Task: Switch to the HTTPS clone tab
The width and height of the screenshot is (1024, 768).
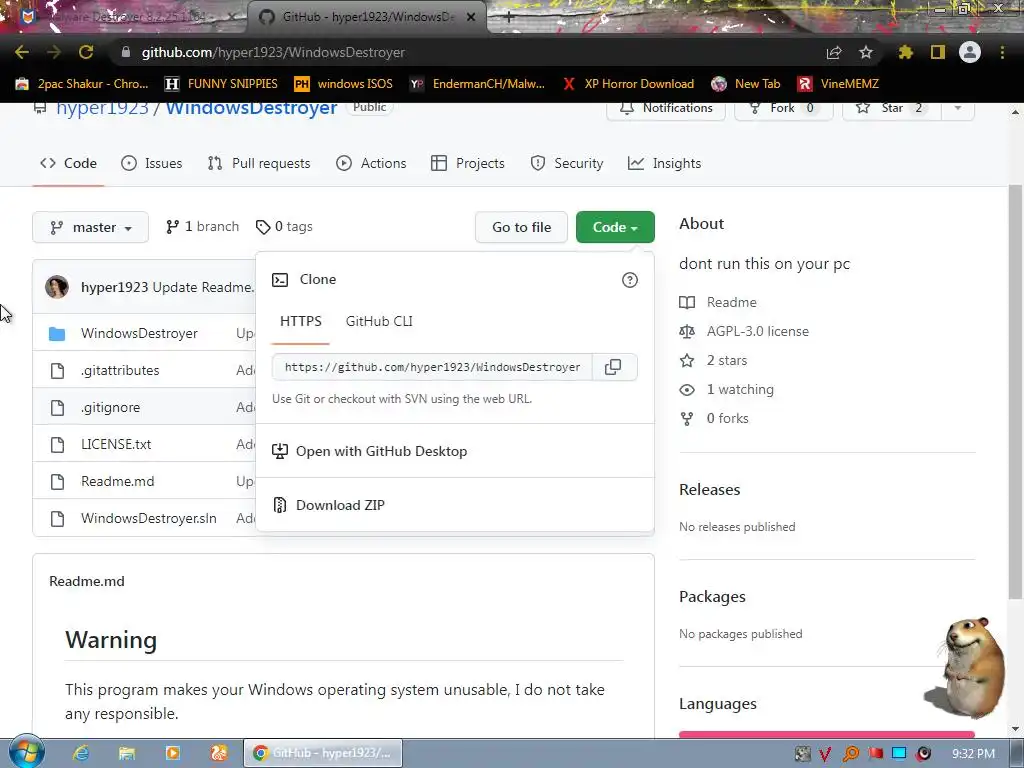Action: click(x=300, y=321)
